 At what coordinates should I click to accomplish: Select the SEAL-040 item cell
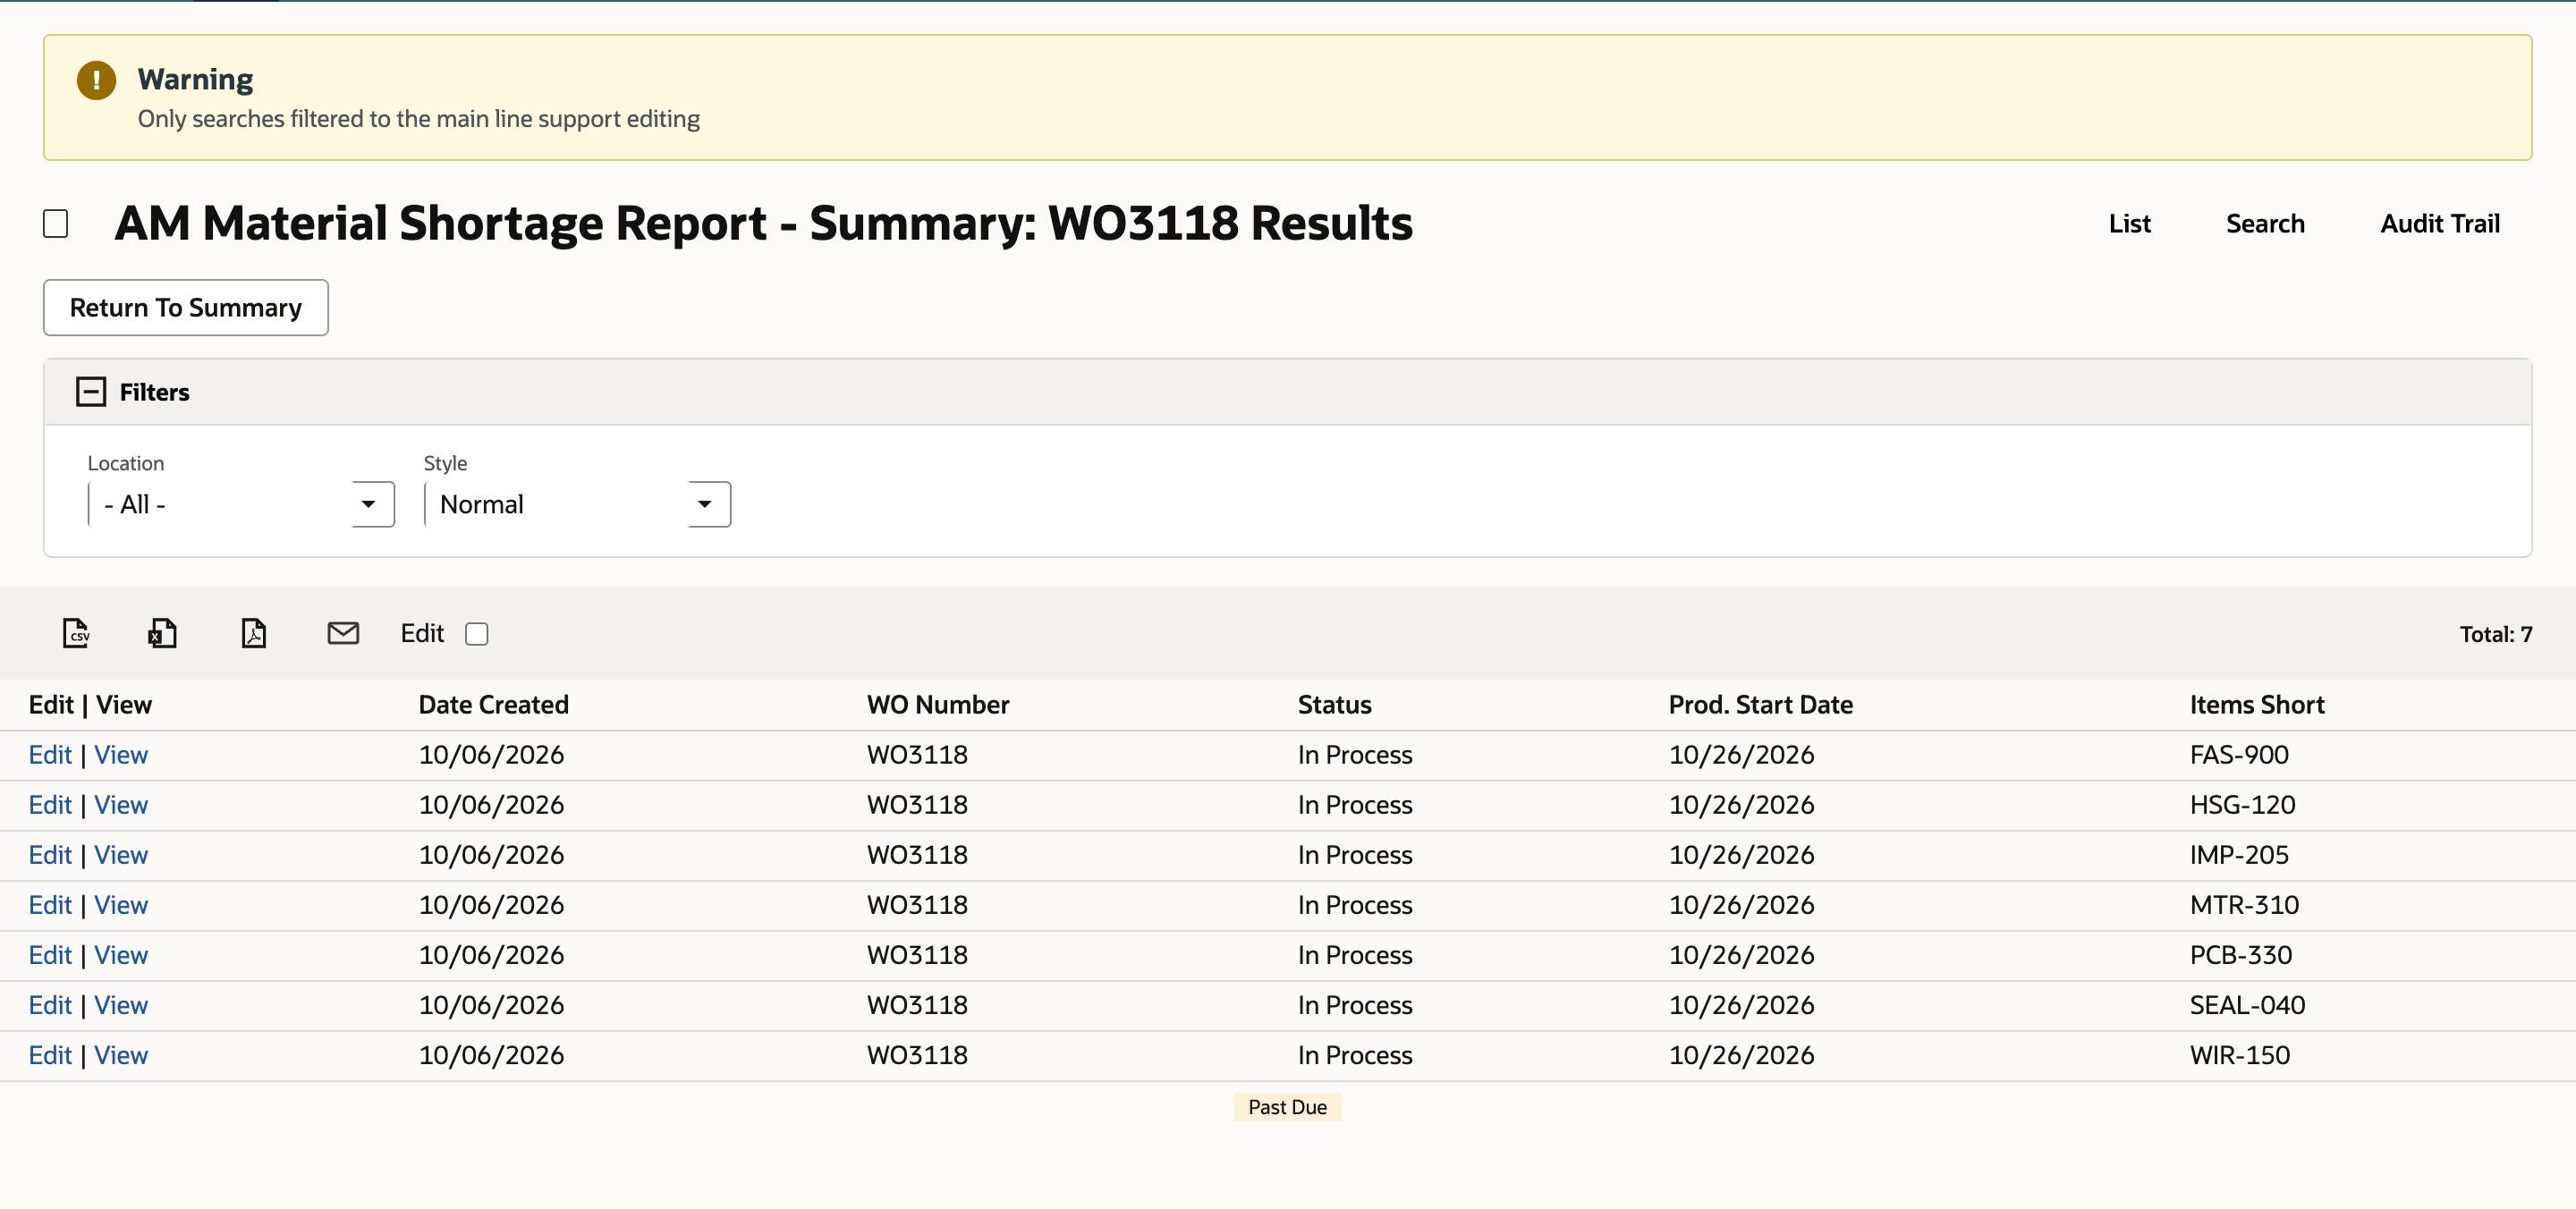click(2247, 1005)
